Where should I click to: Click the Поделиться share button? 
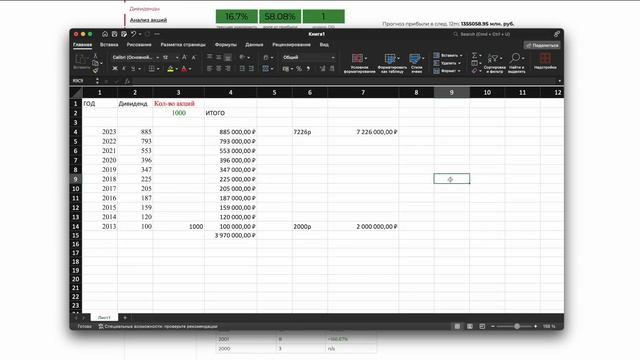click(x=542, y=45)
